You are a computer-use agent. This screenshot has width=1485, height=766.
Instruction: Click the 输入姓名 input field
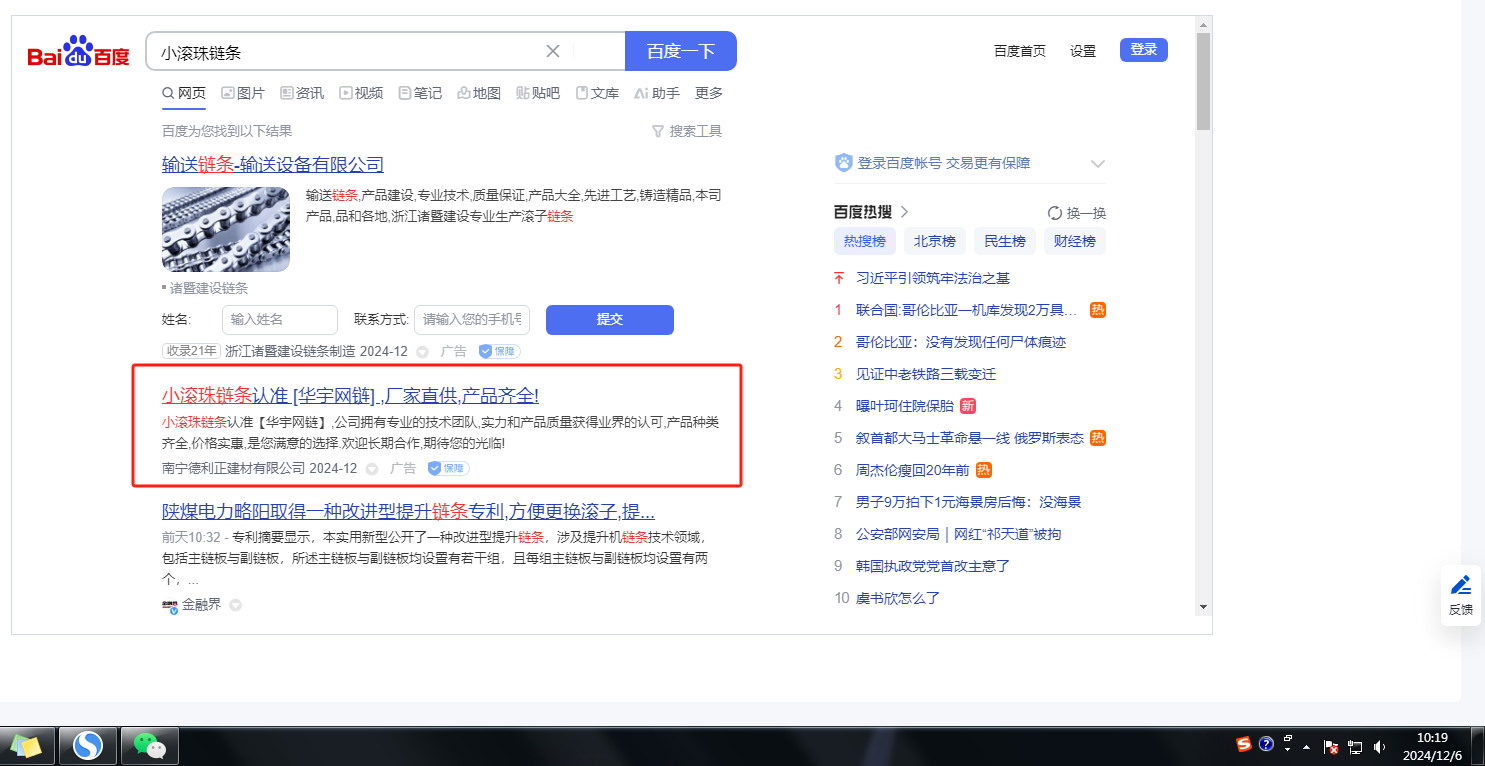[x=280, y=320]
